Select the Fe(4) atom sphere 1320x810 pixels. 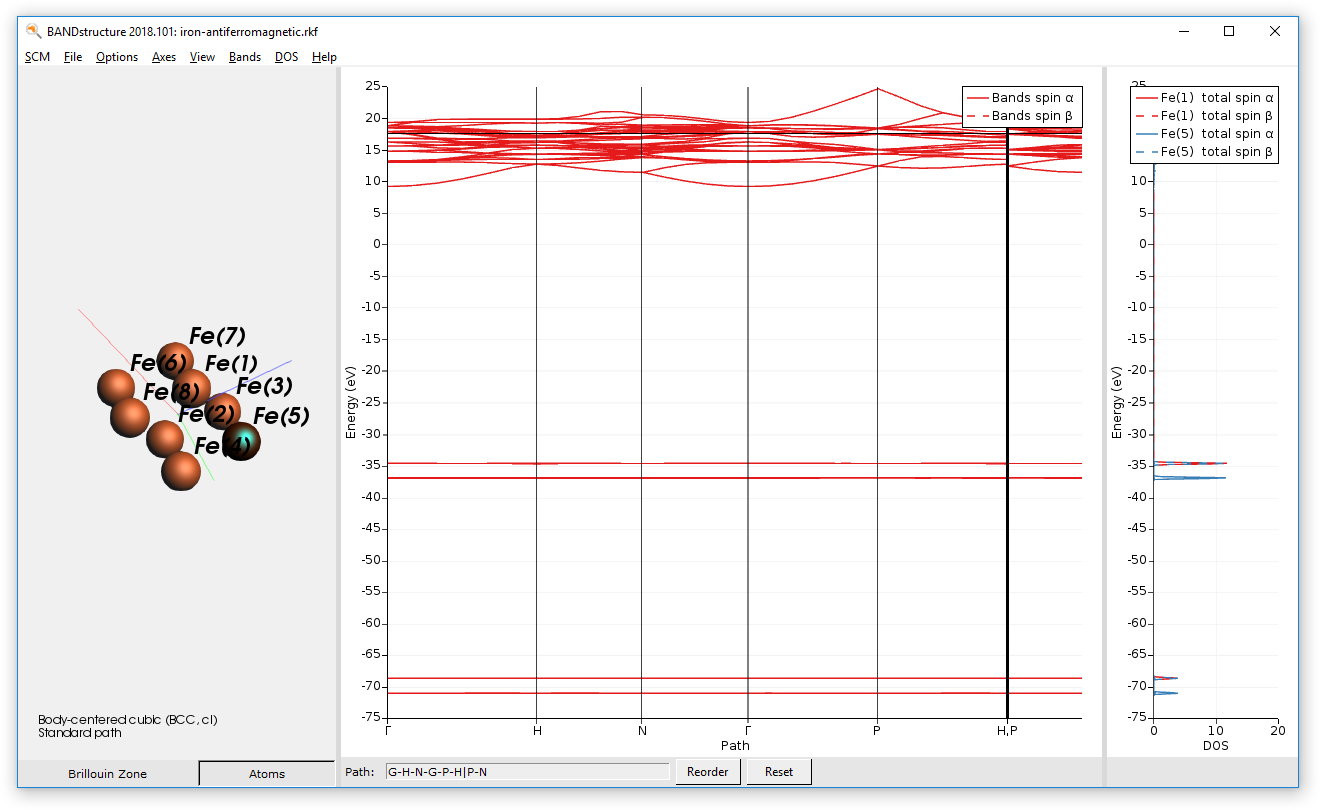243,441
